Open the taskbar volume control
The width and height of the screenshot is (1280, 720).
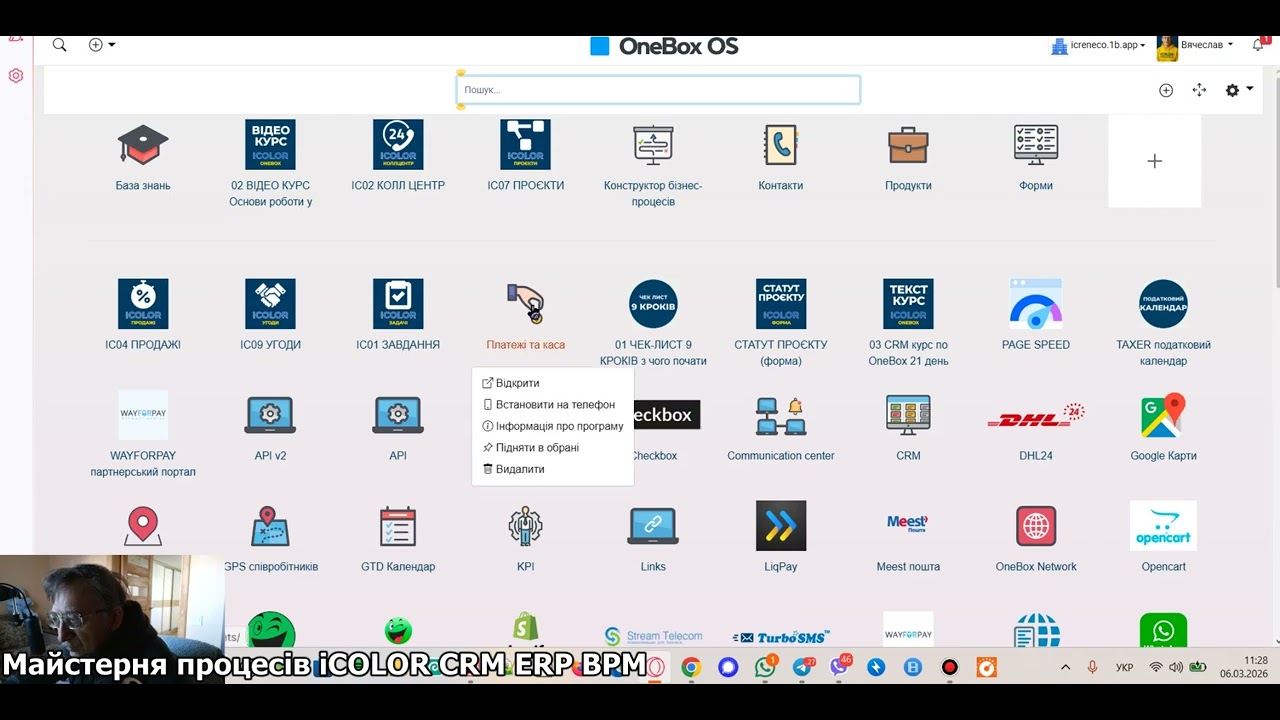click(1176, 667)
